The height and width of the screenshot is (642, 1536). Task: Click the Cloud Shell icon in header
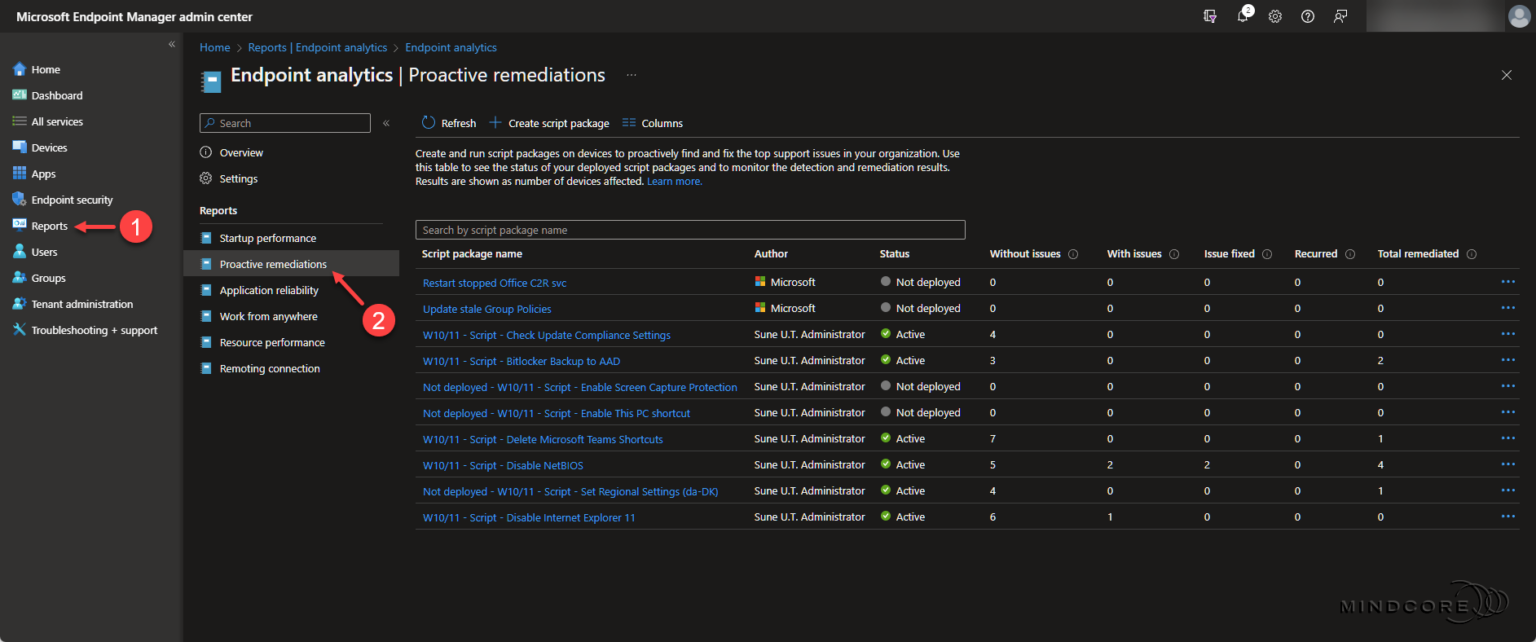coord(1211,16)
